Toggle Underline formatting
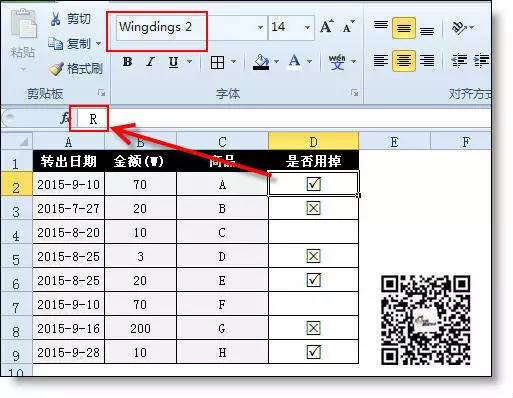This screenshot has width=513, height=398. [x=173, y=62]
